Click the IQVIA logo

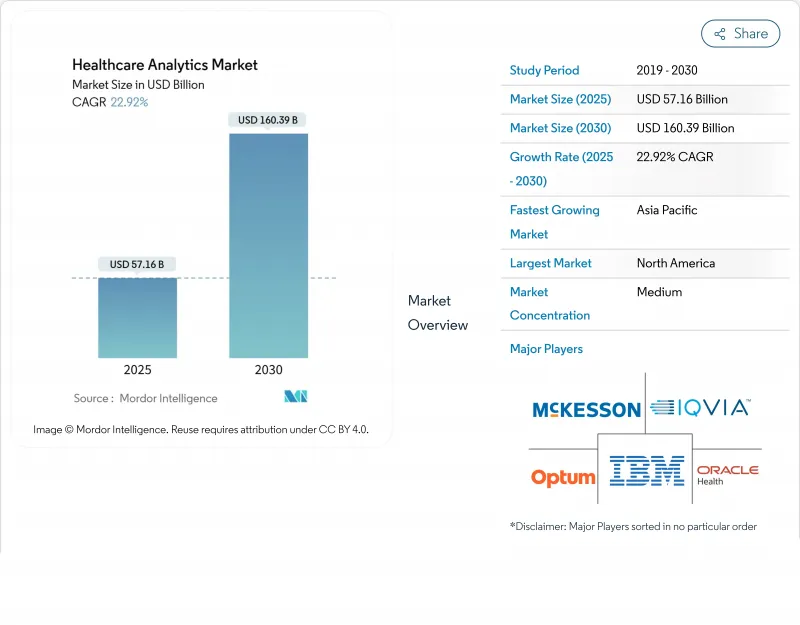pyautogui.click(x=699, y=407)
